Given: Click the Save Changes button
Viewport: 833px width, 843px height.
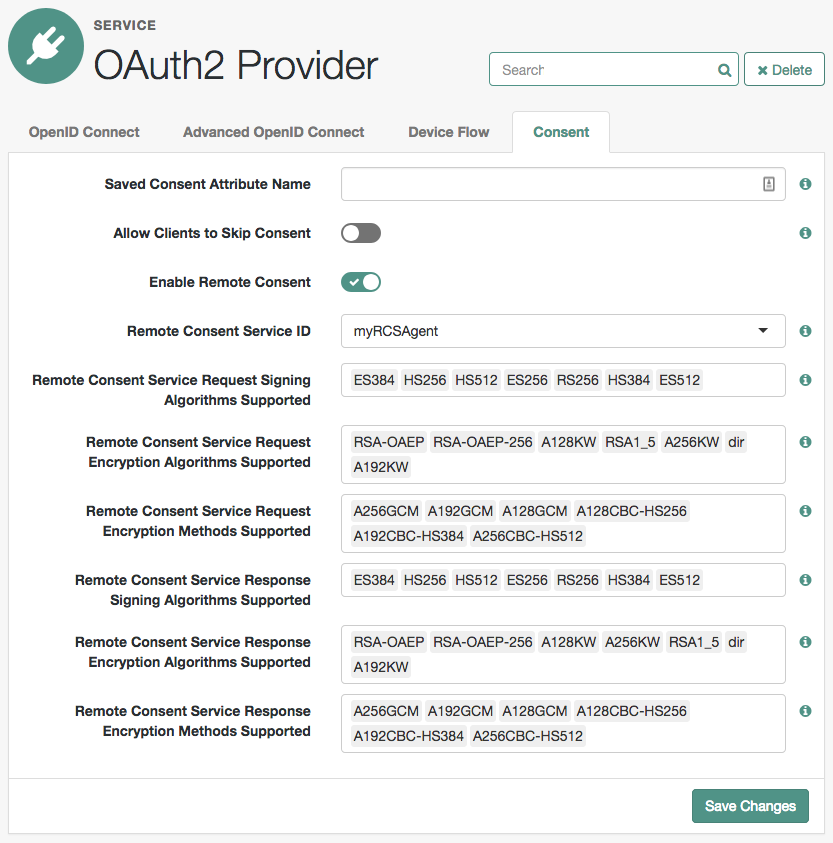Looking at the screenshot, I should tap(750, 806).
